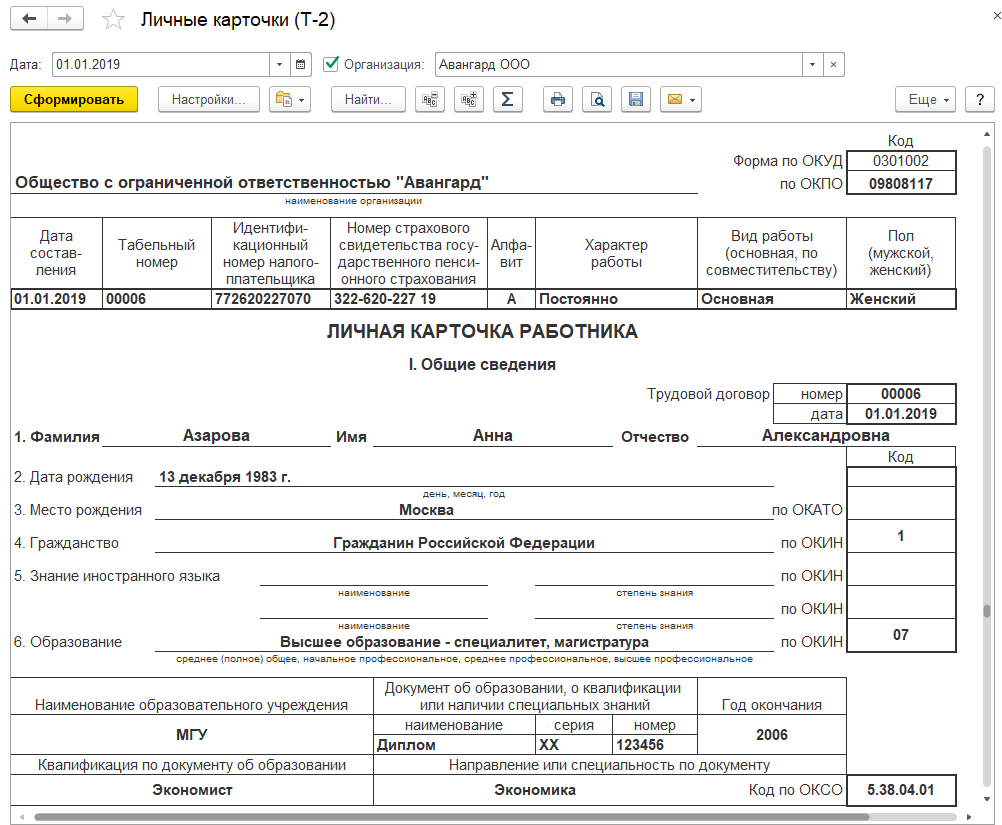Open the report variants dropdown
Viewport: 1002px width, 825px height.
[x=290, y=99]
